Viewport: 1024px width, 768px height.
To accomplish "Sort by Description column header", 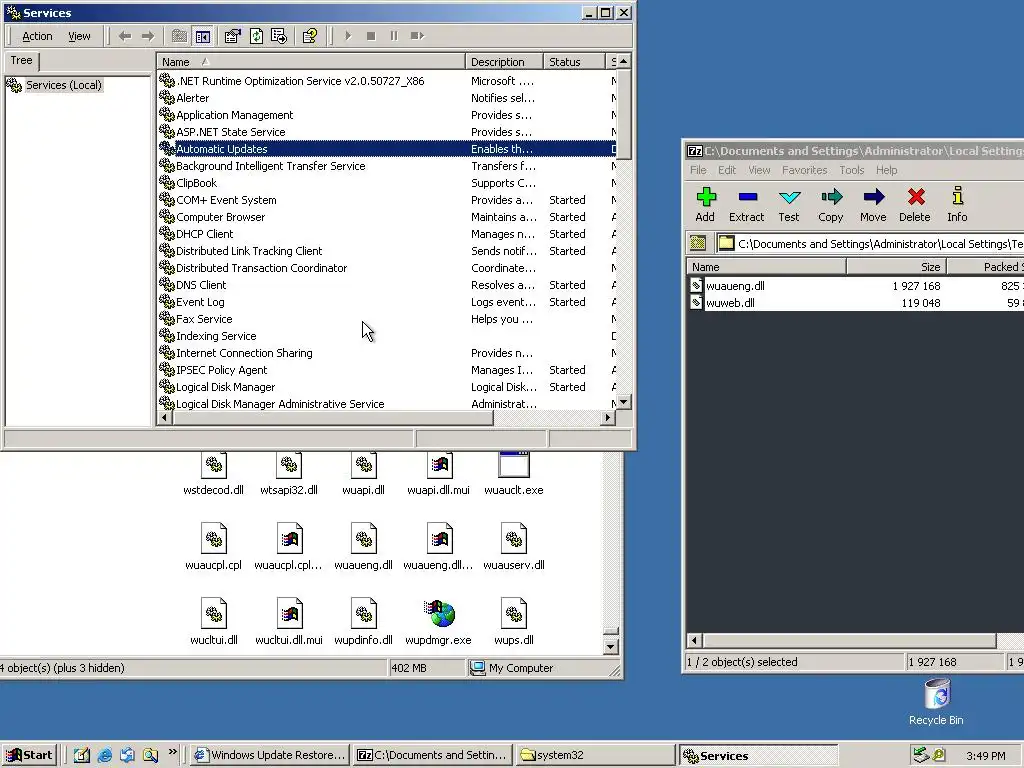I will [504, 61].
